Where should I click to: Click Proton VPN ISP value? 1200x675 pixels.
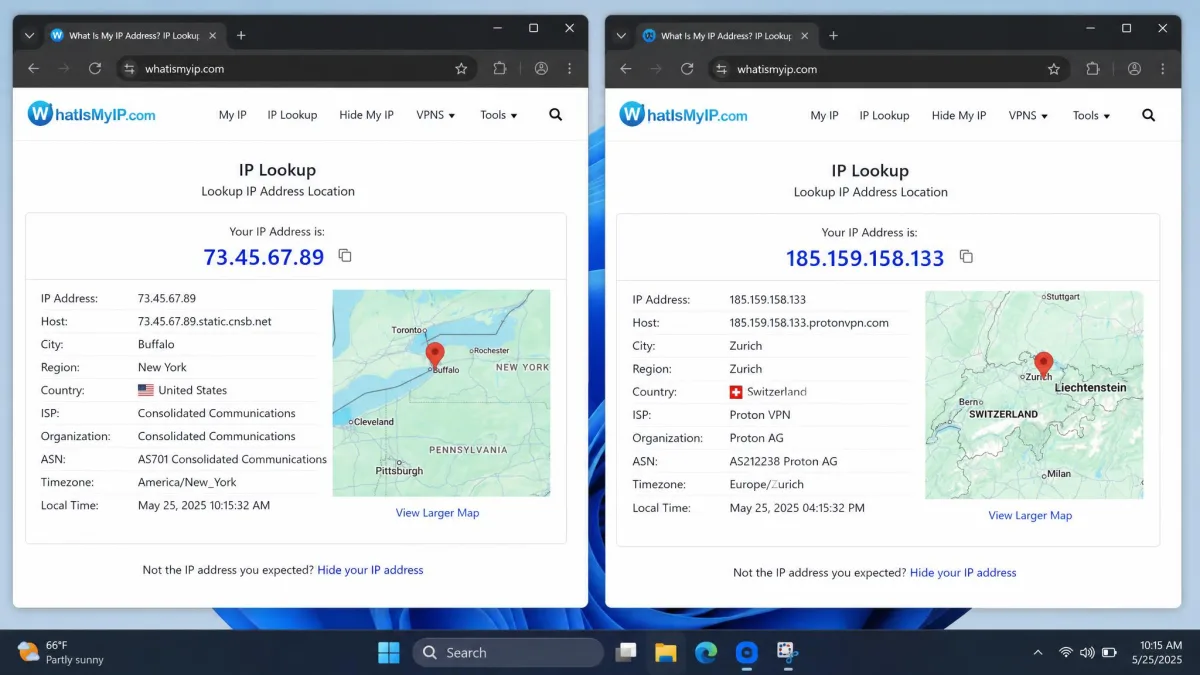coord(760,415)
